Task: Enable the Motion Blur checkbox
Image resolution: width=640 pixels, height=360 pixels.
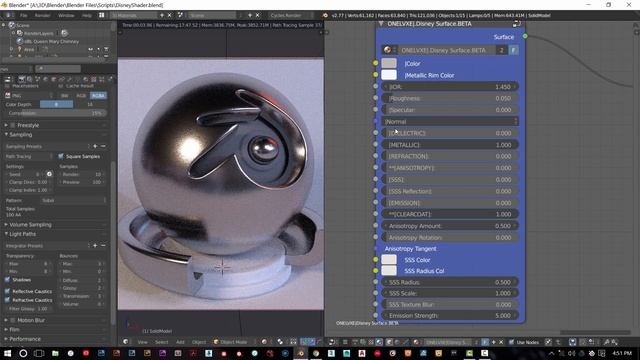Action: (x=13, y=320)
